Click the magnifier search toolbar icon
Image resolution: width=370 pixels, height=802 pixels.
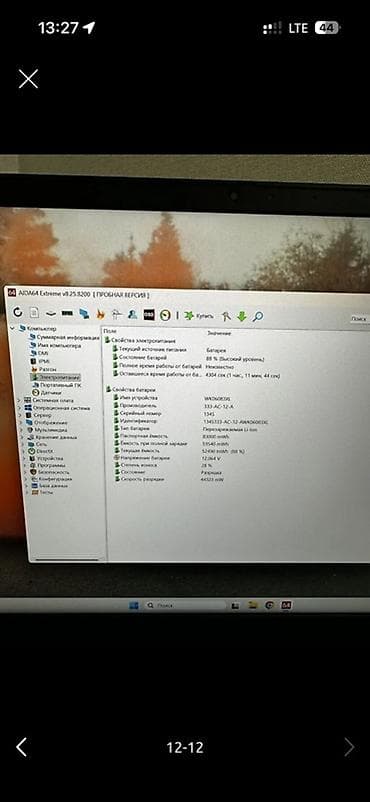click(x=258, y=317)
